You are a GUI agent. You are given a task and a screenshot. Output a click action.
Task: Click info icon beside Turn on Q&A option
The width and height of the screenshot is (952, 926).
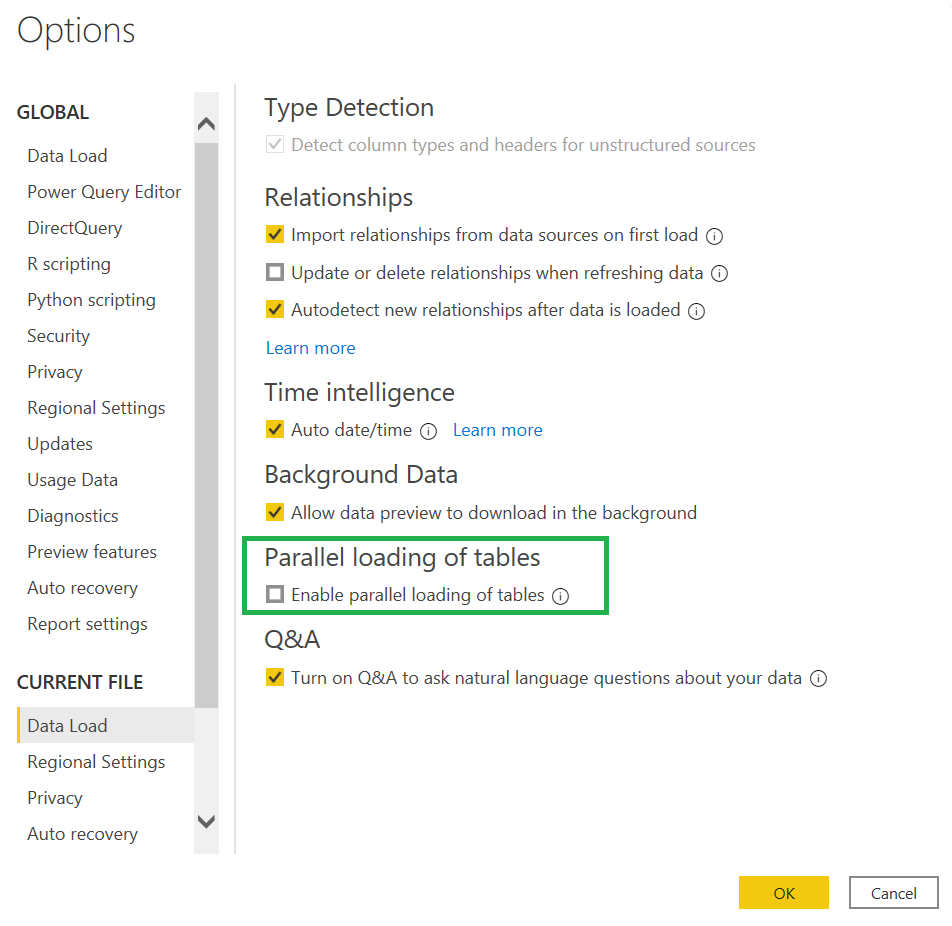[x=818, y=679]
